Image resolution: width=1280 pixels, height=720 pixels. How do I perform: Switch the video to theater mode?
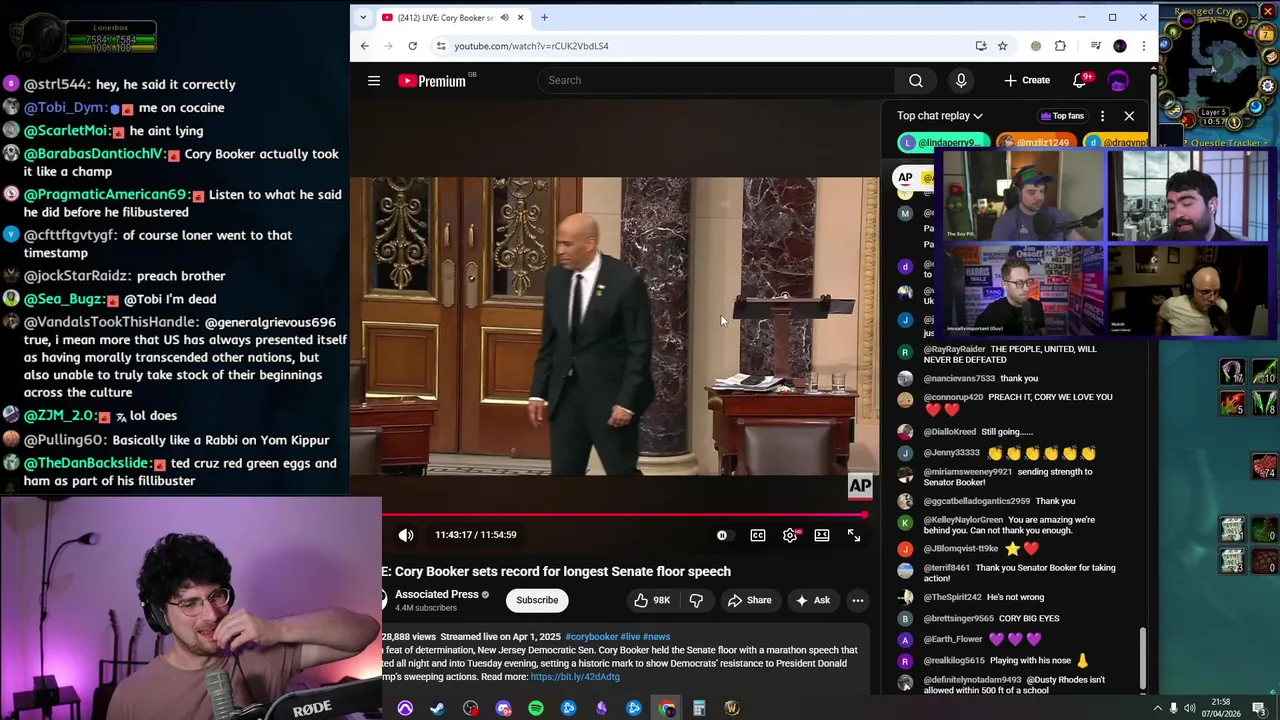822,535
